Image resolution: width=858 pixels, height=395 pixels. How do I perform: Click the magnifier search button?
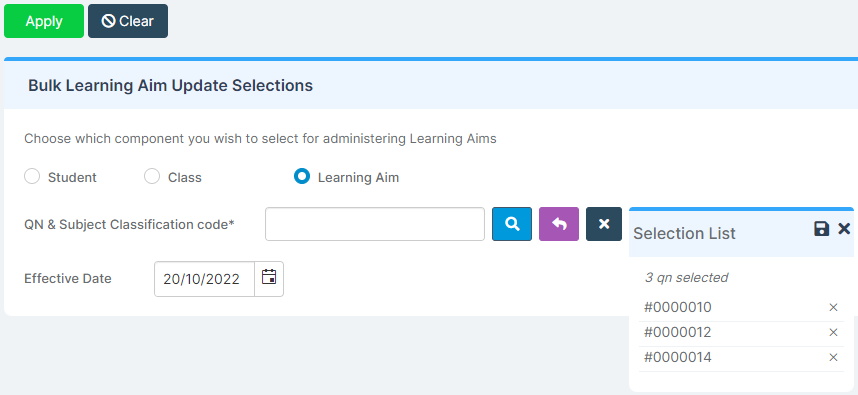[512, 224]
